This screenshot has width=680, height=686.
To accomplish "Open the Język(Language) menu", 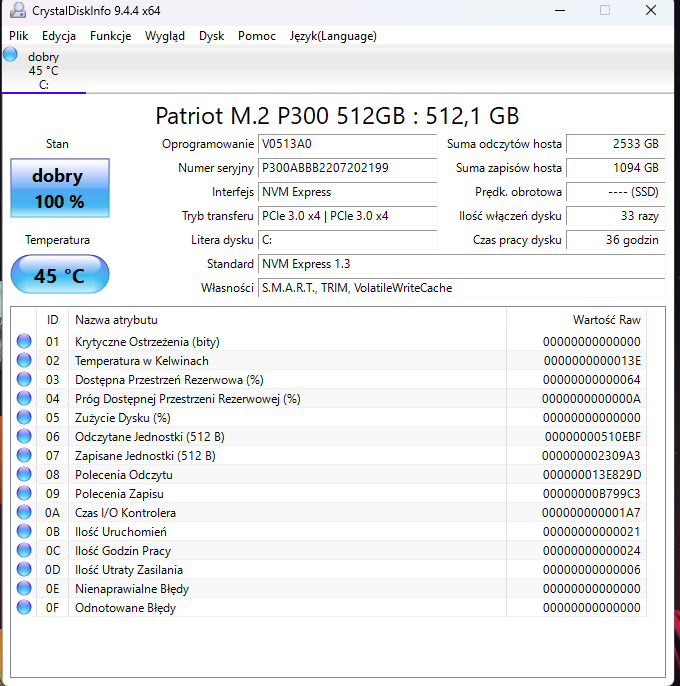I will (333, 36).
